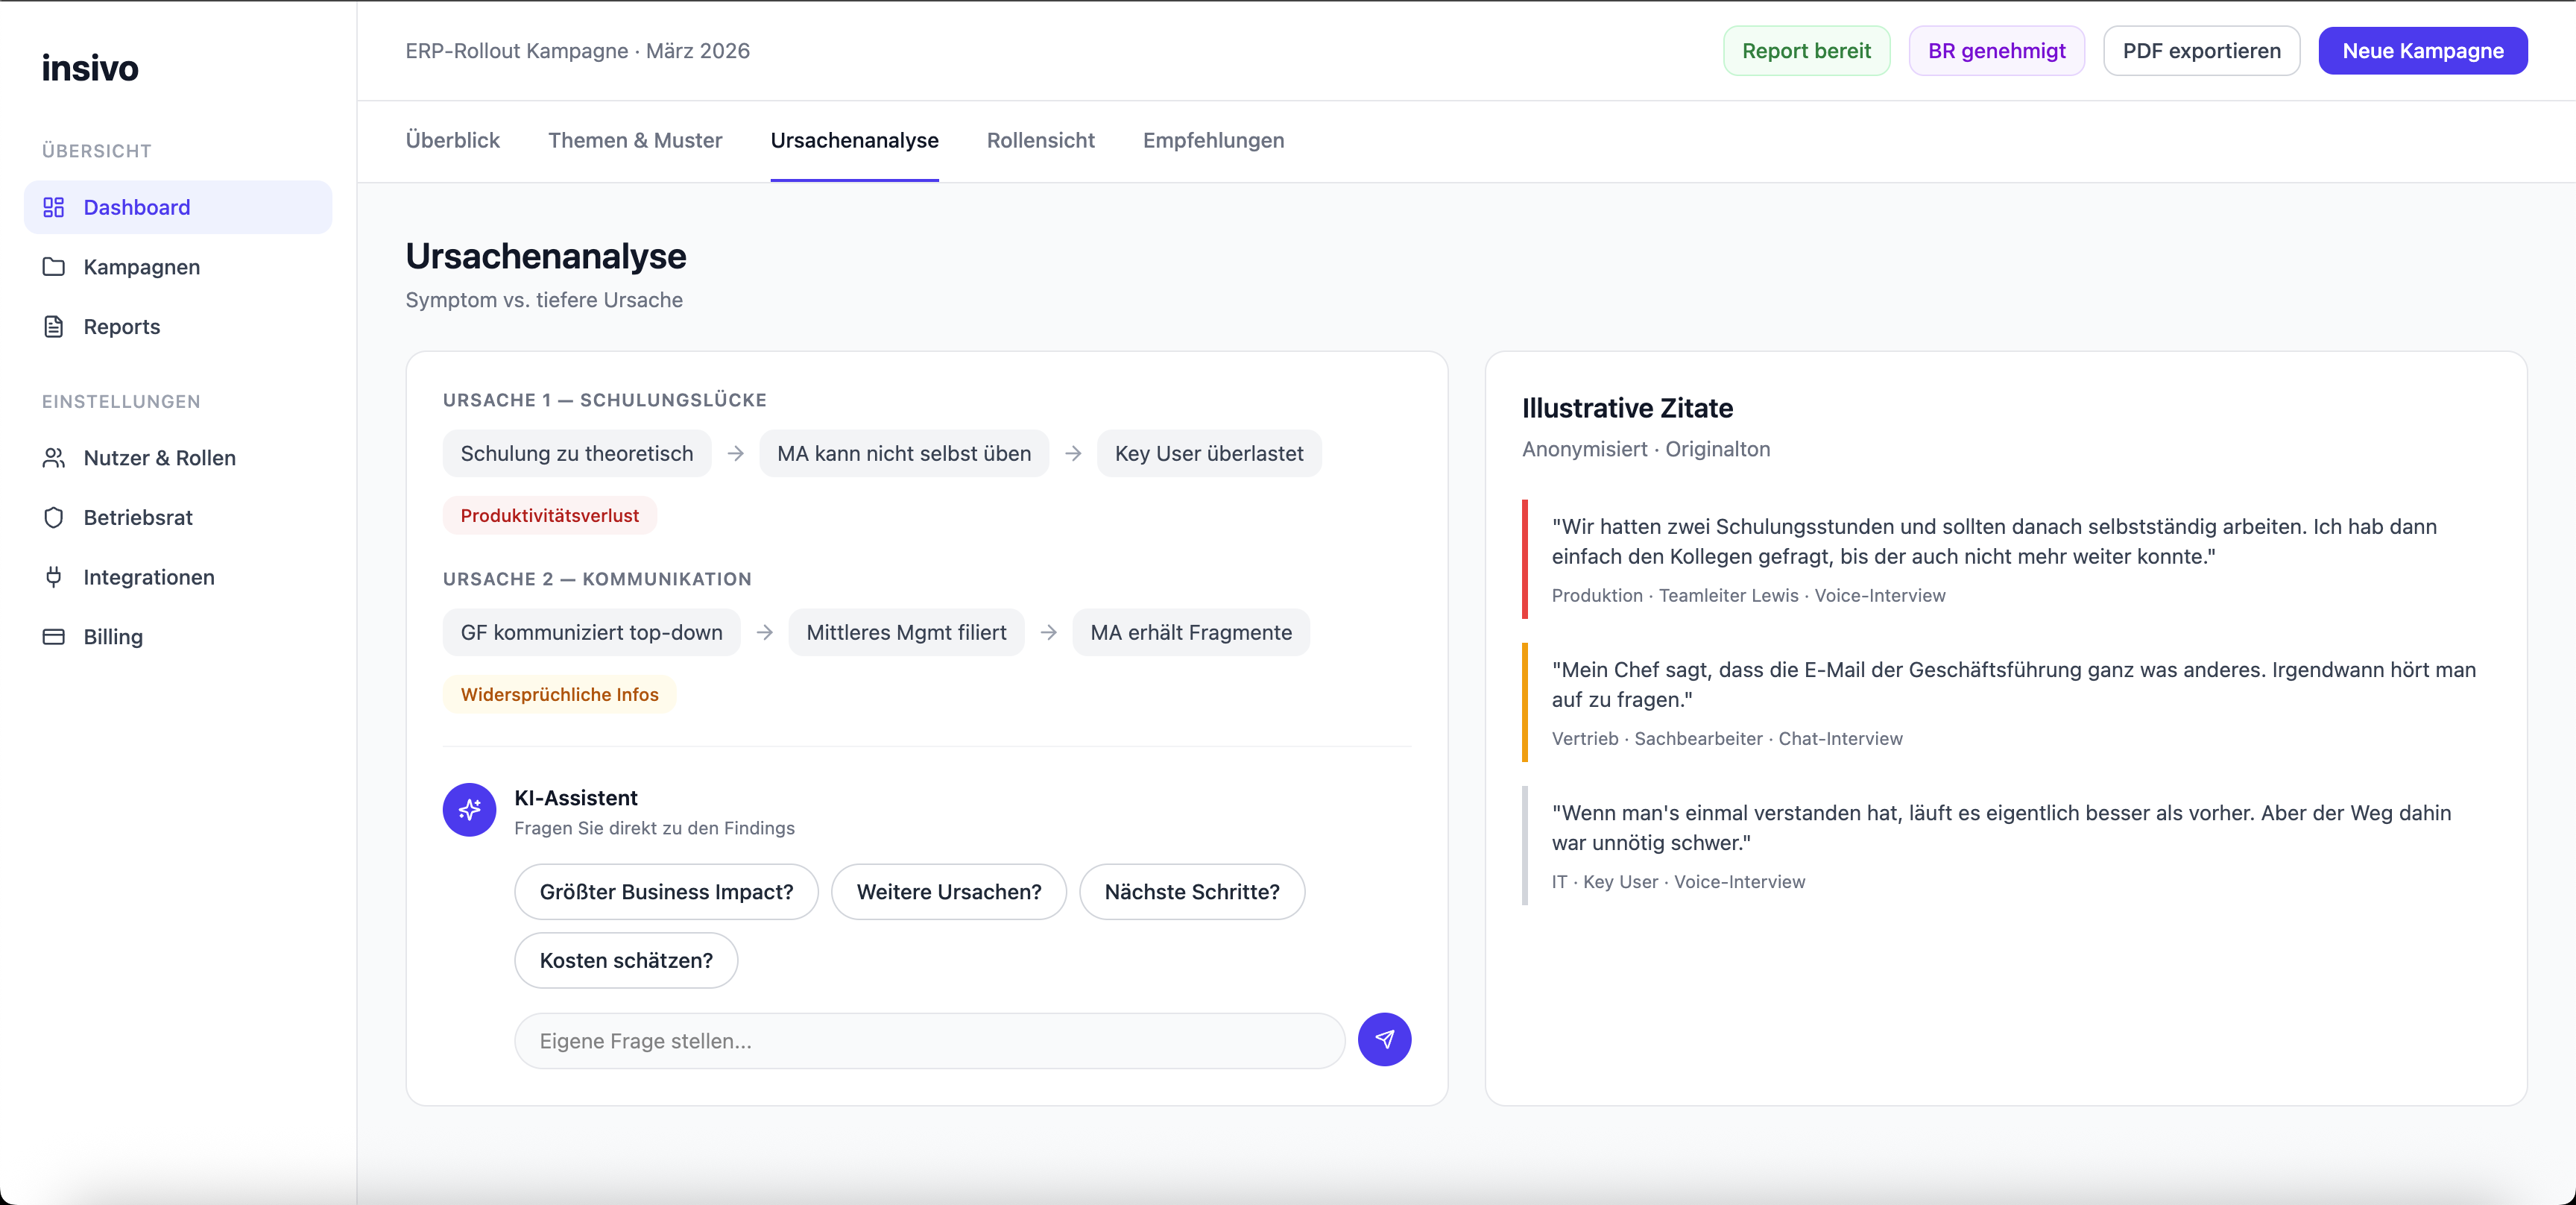Switch to the Themen & Muster tab

[635, 140]
